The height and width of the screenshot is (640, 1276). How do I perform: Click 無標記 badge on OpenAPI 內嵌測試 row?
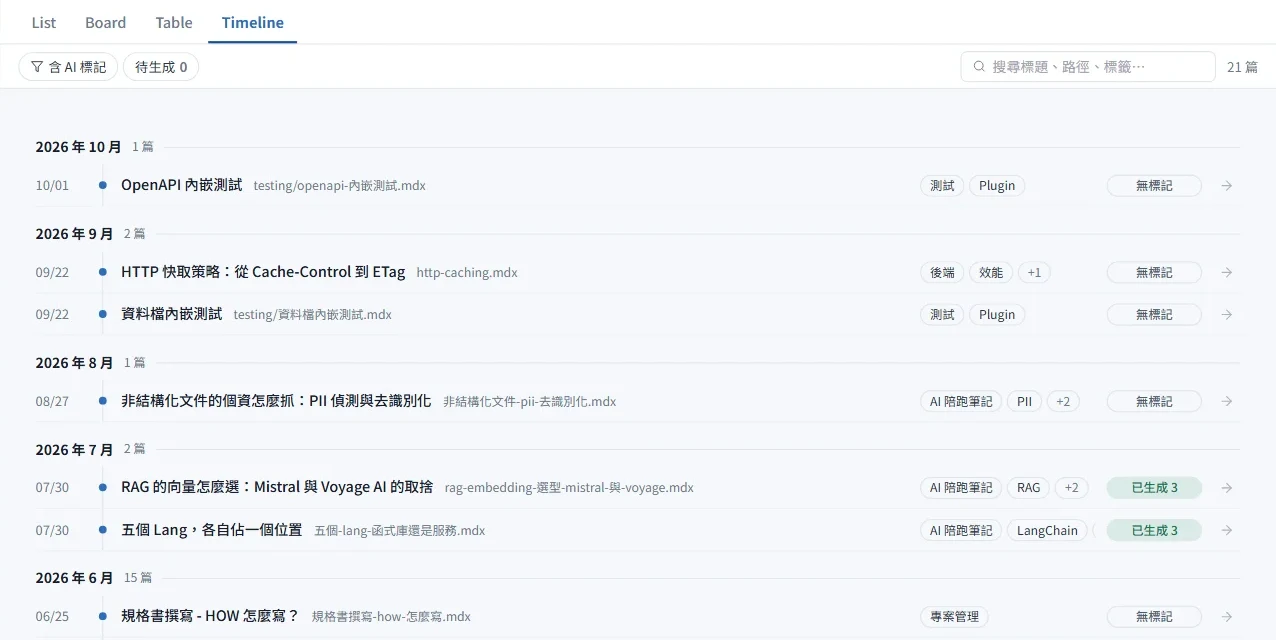click(x=1154, y=186)
